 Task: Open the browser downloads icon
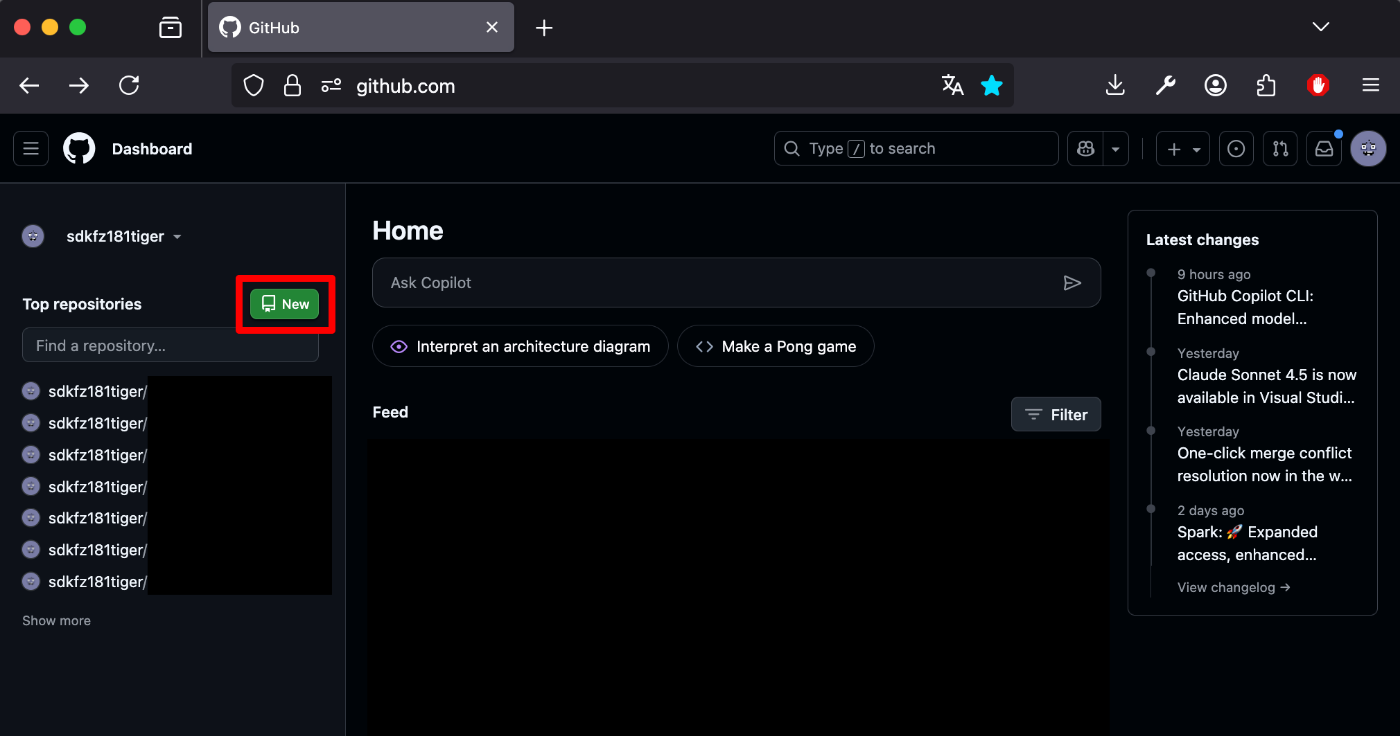pyautogui.click(x=1115, y=86)
